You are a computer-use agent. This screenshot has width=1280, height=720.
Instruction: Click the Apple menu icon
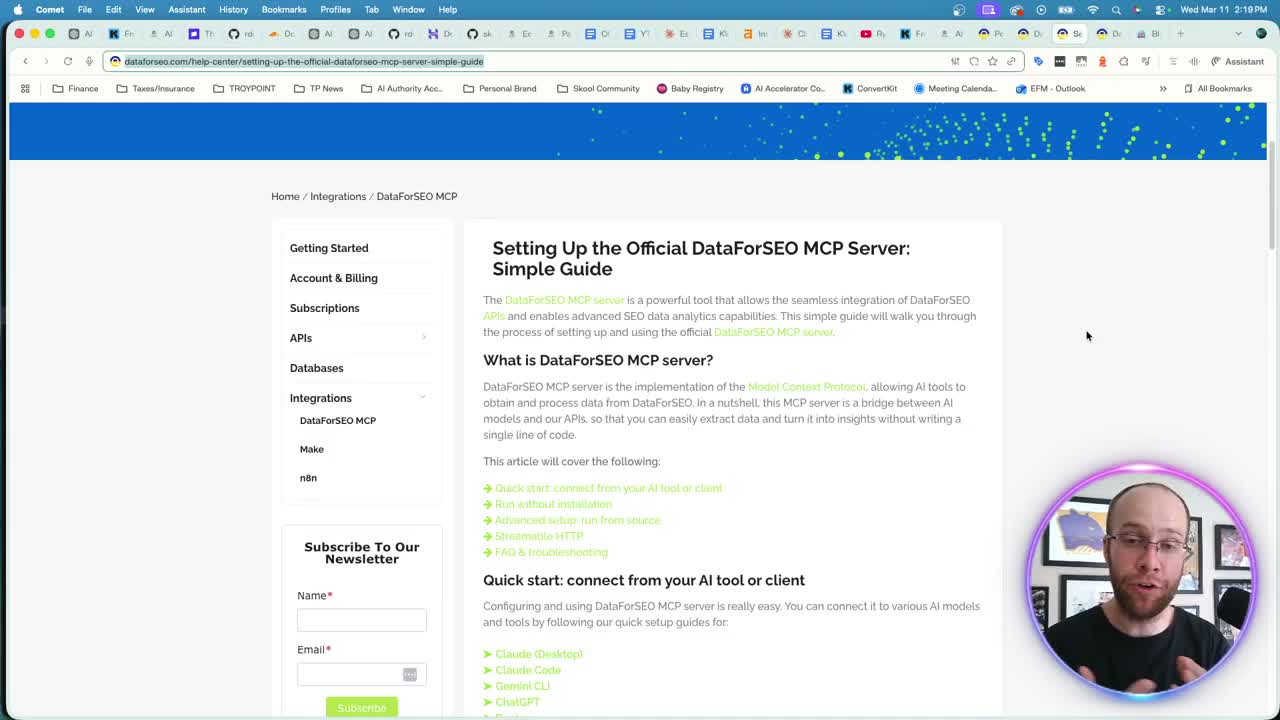pos(18,10)
